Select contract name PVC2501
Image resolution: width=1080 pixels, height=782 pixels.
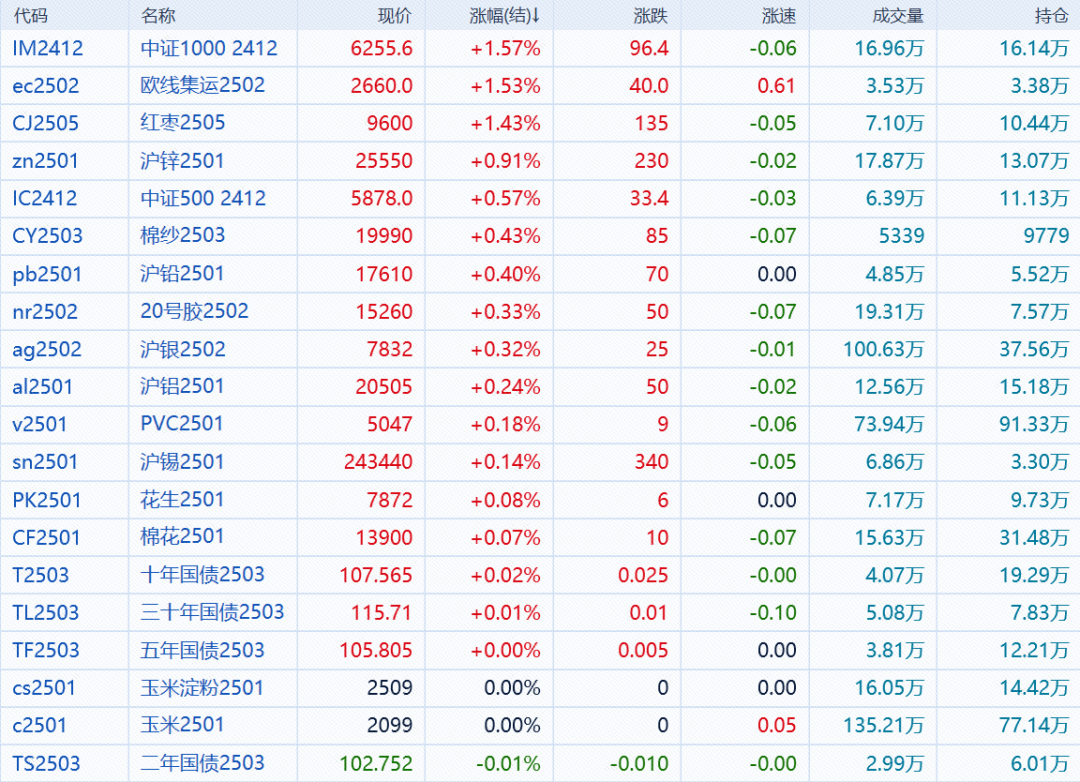click(182, 424)
